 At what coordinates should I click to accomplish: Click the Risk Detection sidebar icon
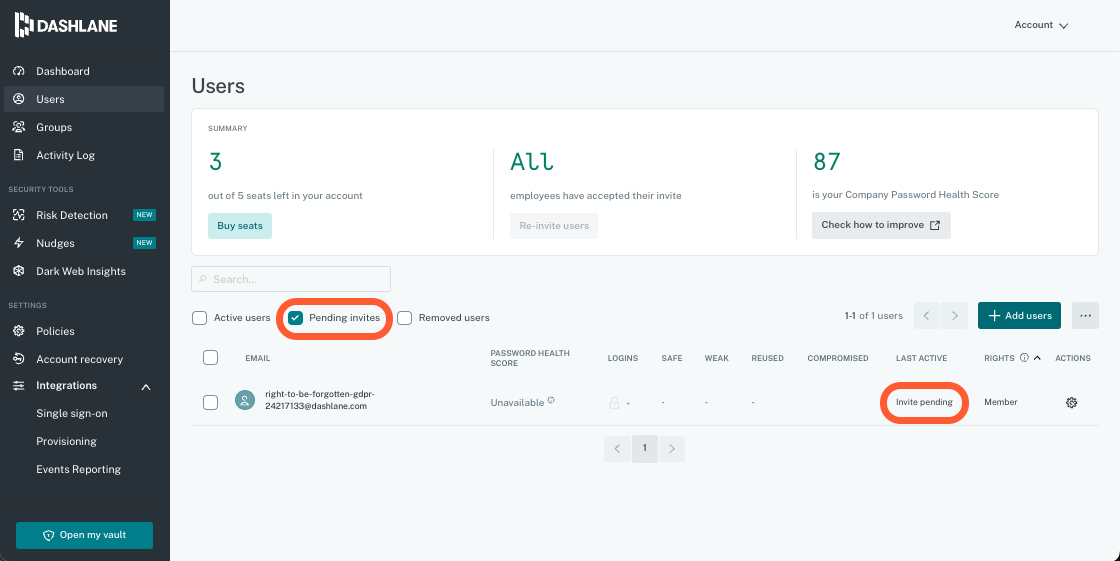18,215
